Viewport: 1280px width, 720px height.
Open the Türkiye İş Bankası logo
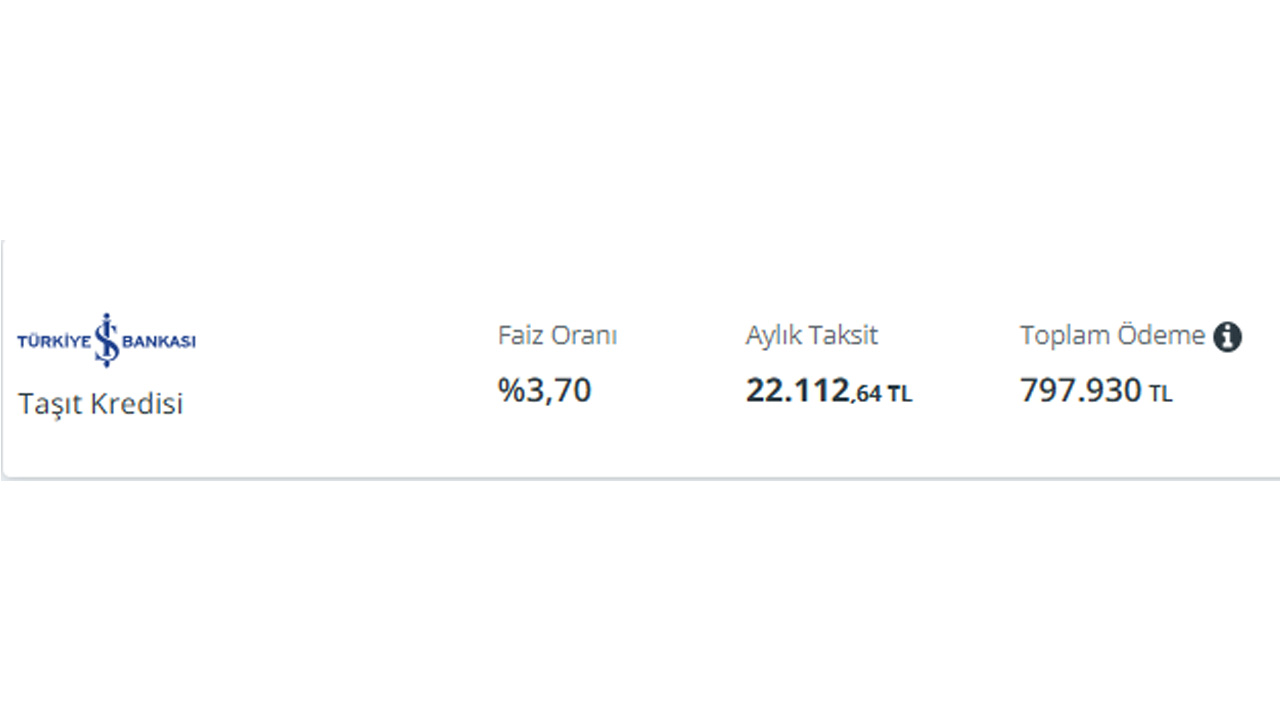point(107,340)
